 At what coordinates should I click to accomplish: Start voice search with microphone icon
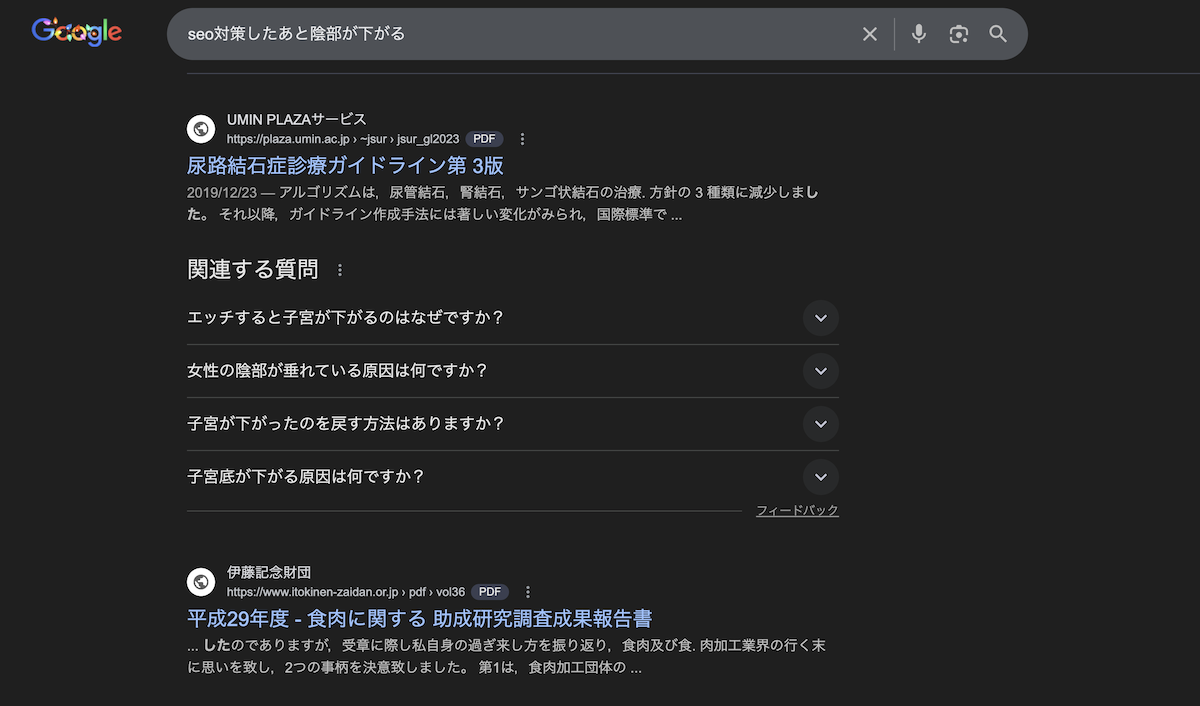(919, 34)
